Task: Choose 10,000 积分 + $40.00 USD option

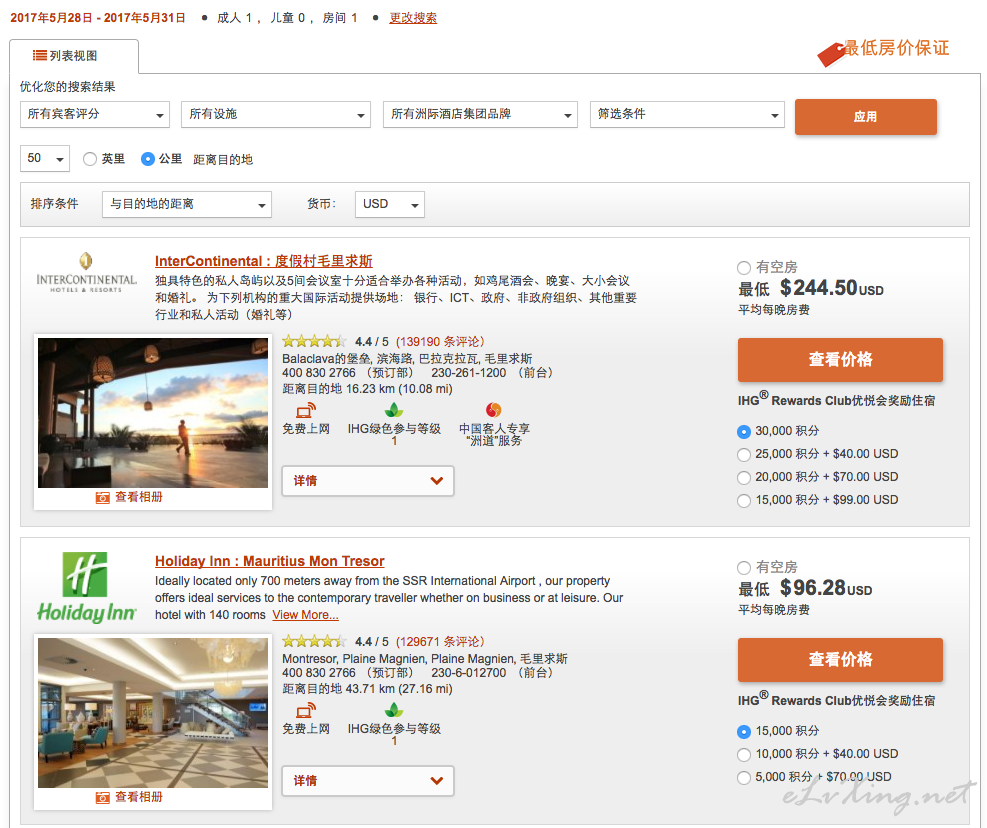Action: pos(744,754)
